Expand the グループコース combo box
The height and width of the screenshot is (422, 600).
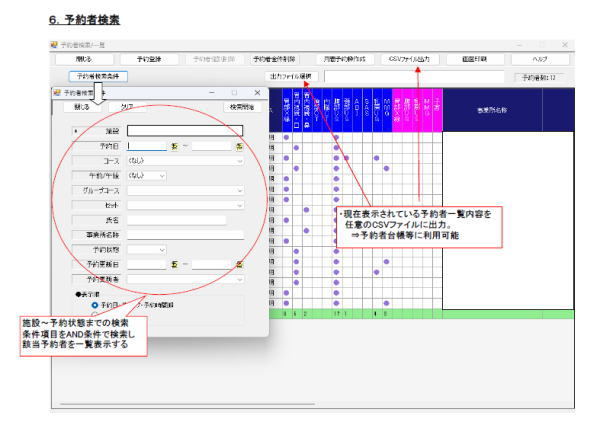[x=240, y=191]
